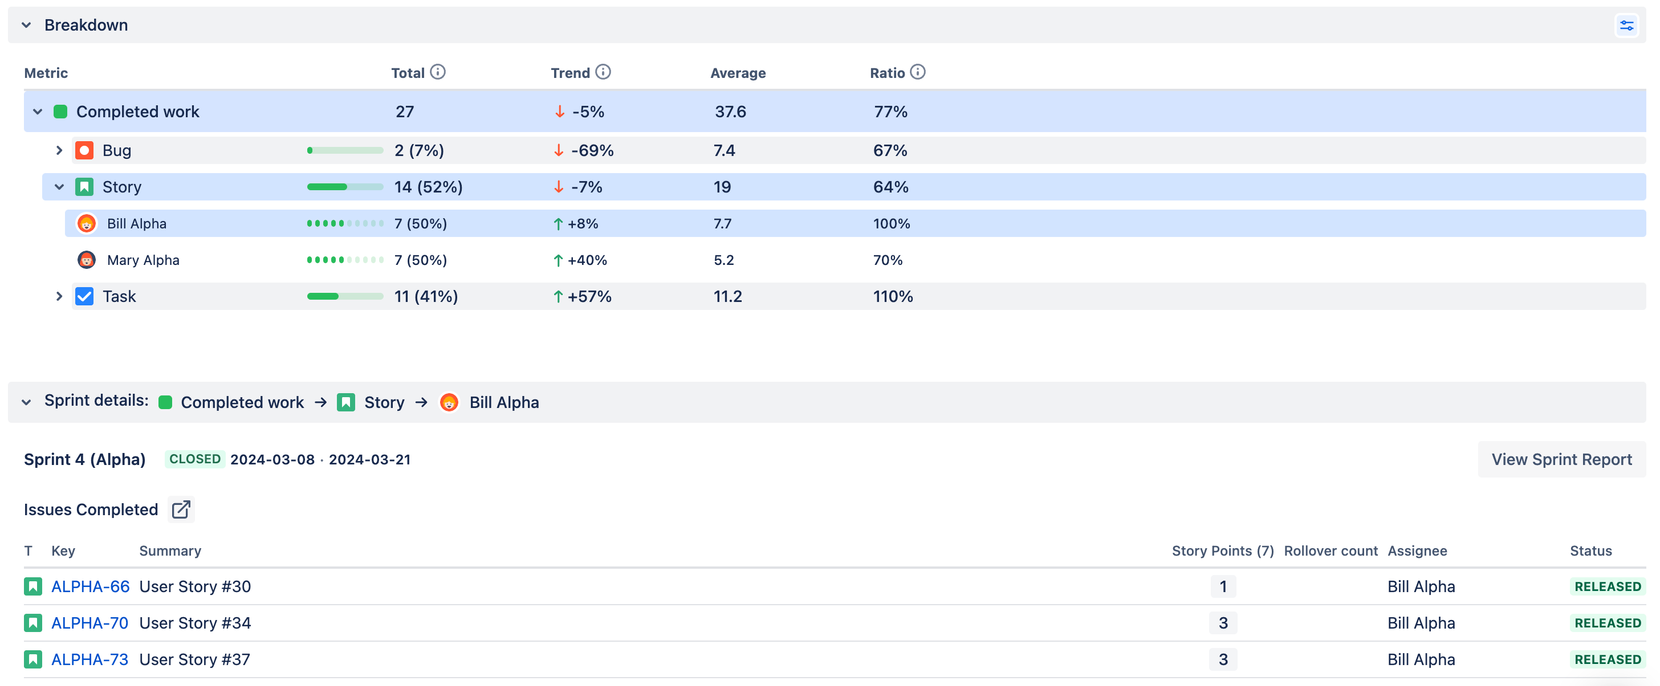This screenshot has height=686, width=1660.
Task: Open issue ALPHA-66 link
Action: 90,587
